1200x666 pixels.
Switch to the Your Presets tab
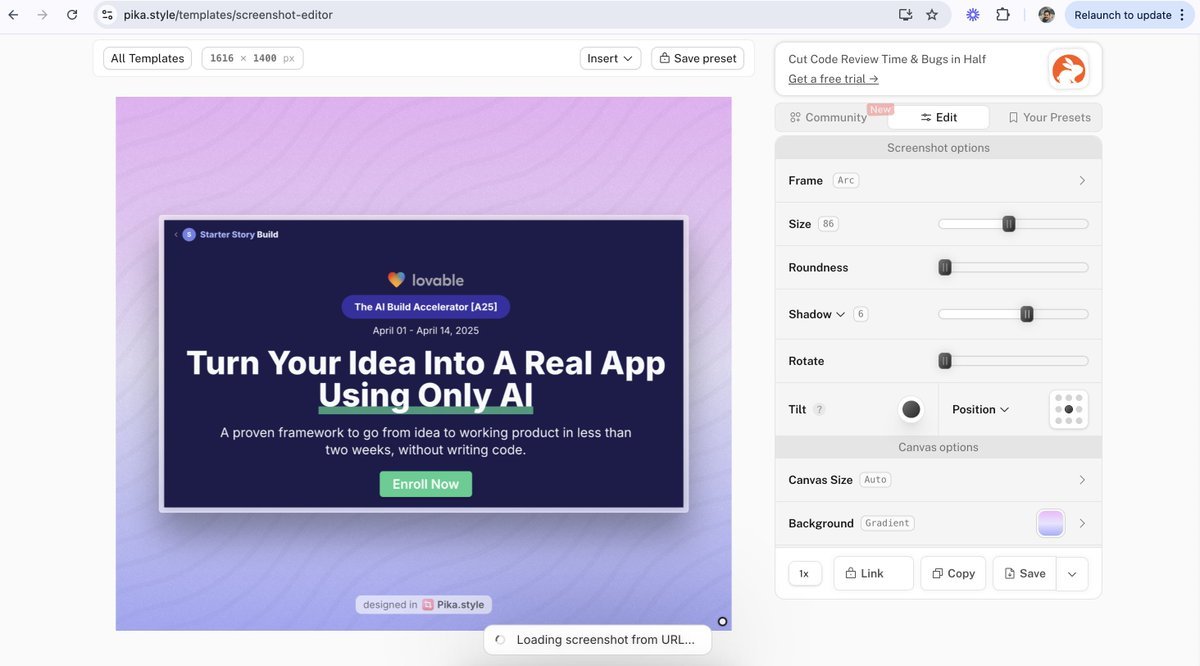point(1049,117)
